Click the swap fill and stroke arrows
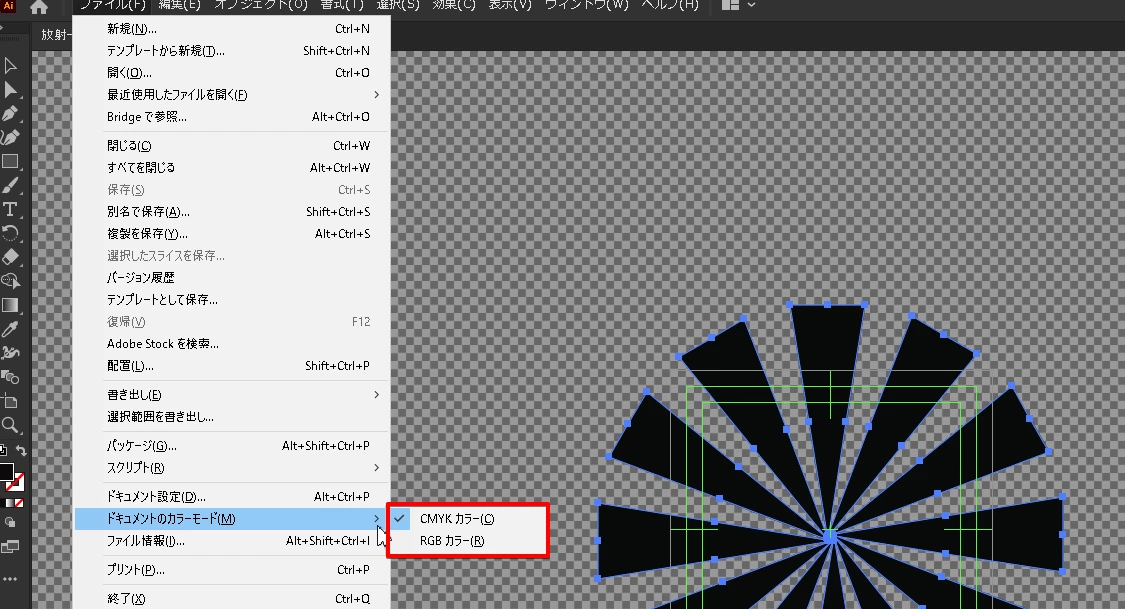 point(22,450)
